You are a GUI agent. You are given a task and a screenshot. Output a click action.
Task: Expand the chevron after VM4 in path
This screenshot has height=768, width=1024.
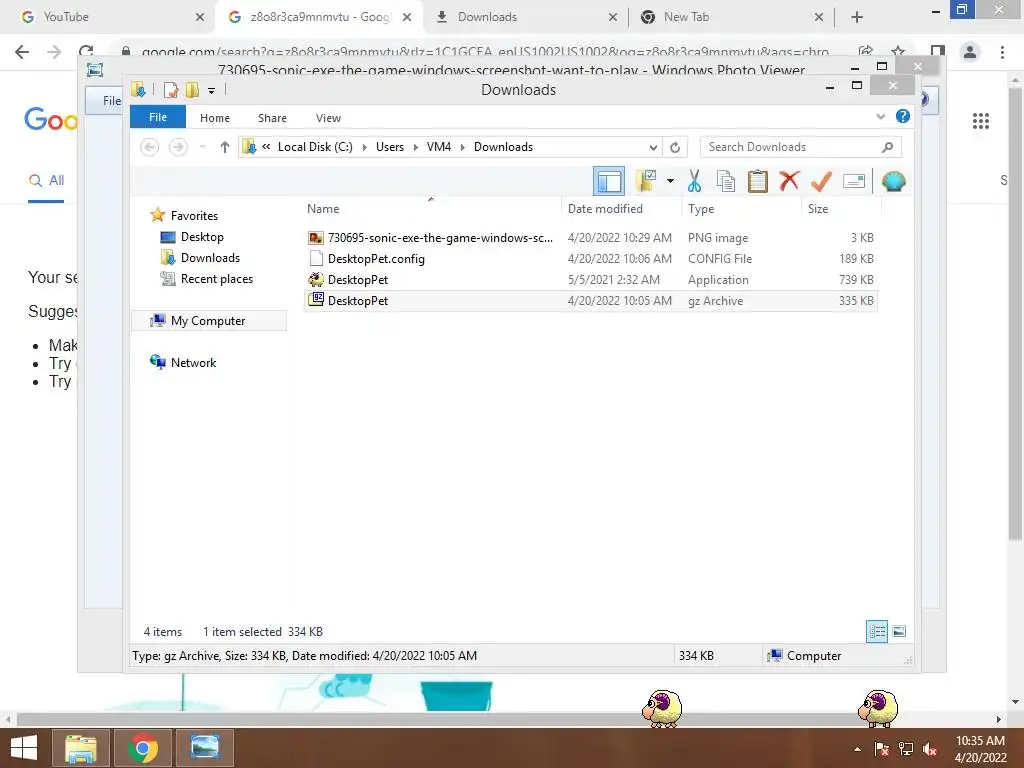462,147
